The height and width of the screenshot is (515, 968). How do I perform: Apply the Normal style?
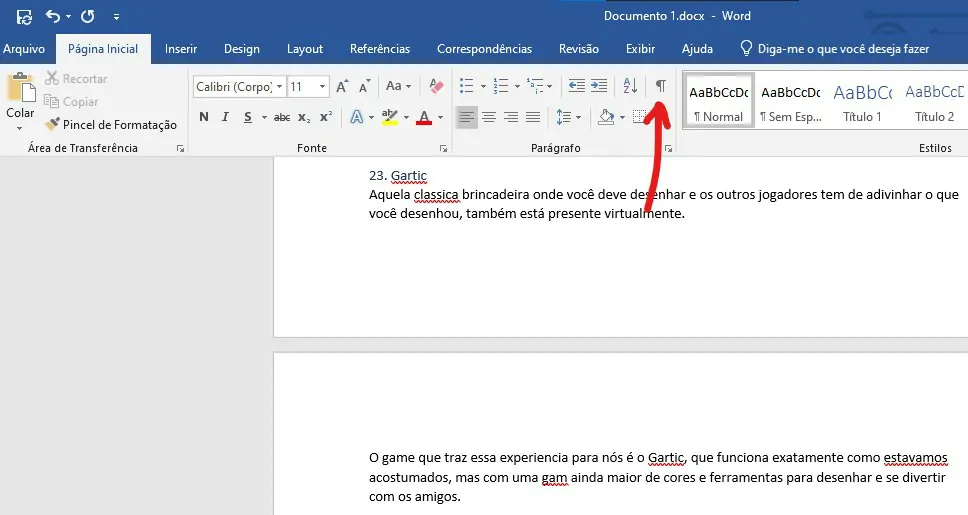tap(719, 101)
